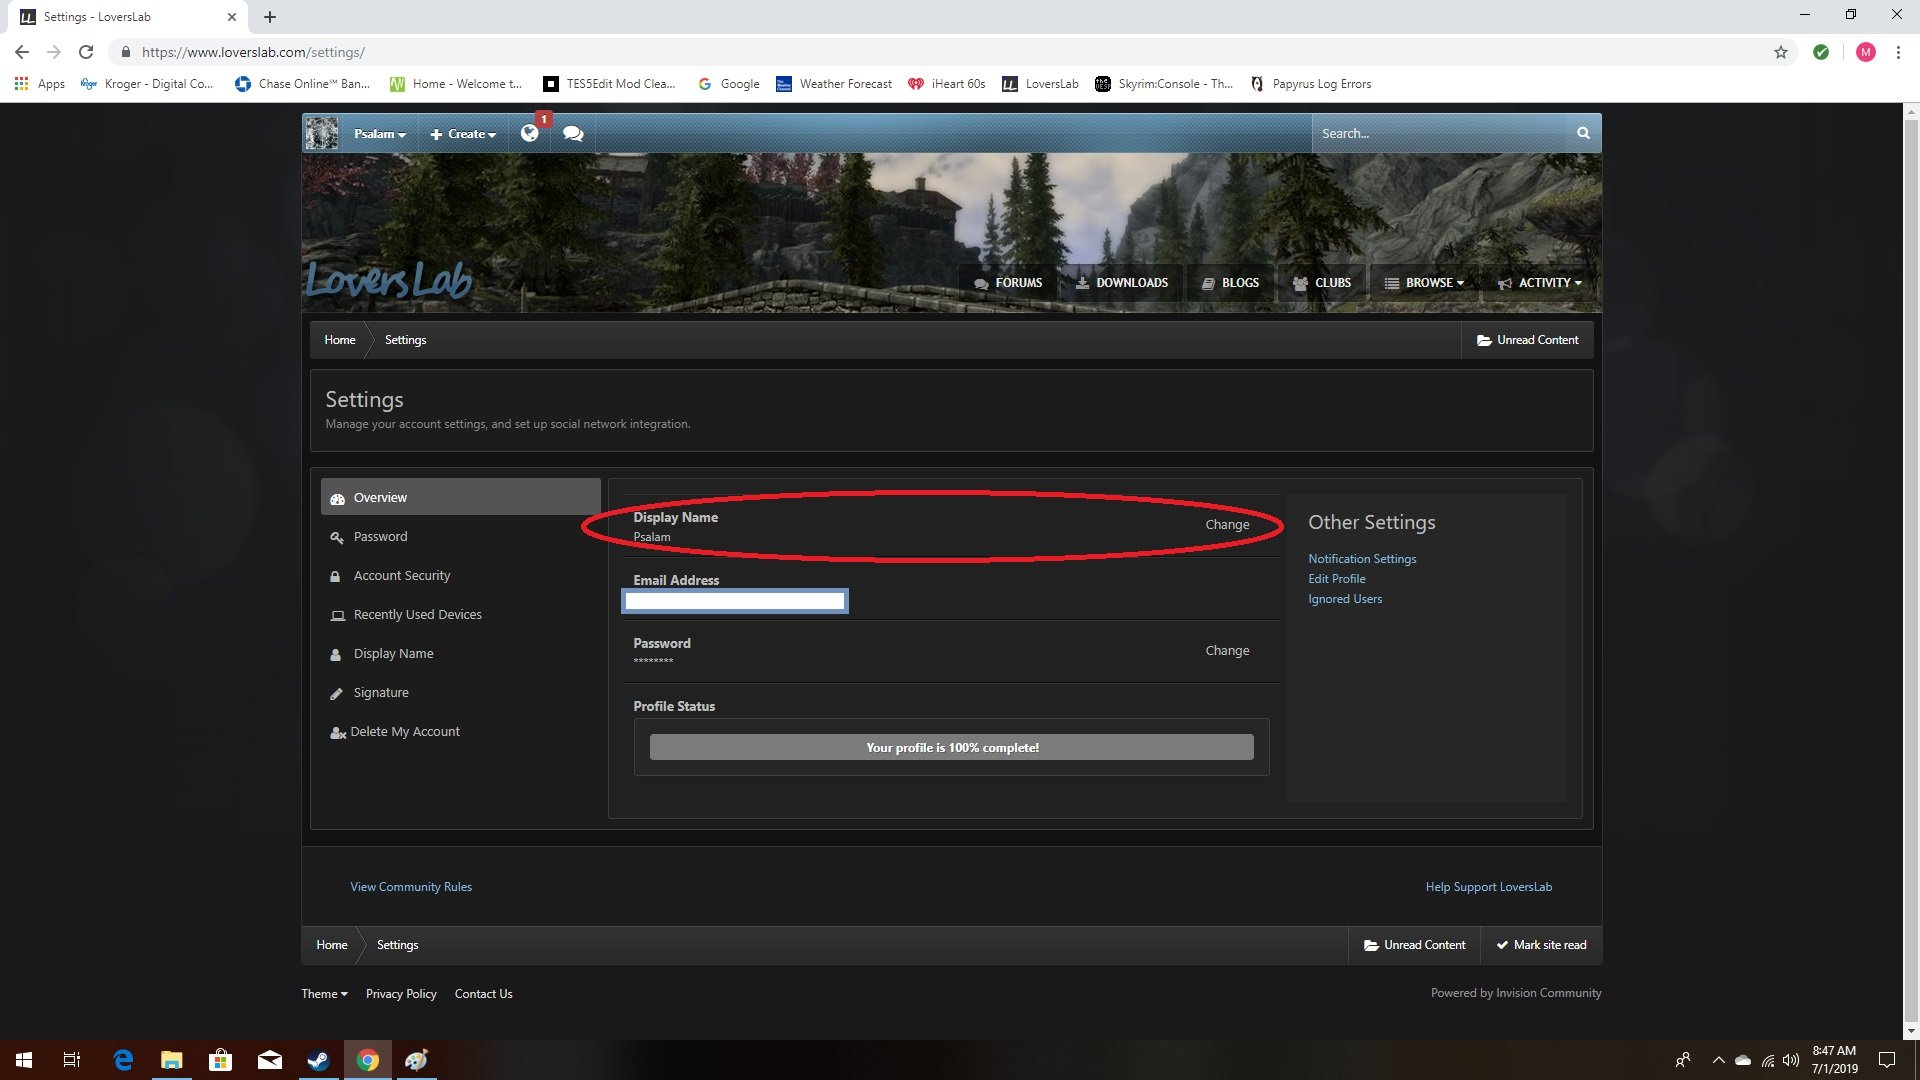Click the Home breadcrumb at top
1920x1080 pixels.
click(340, 340)
